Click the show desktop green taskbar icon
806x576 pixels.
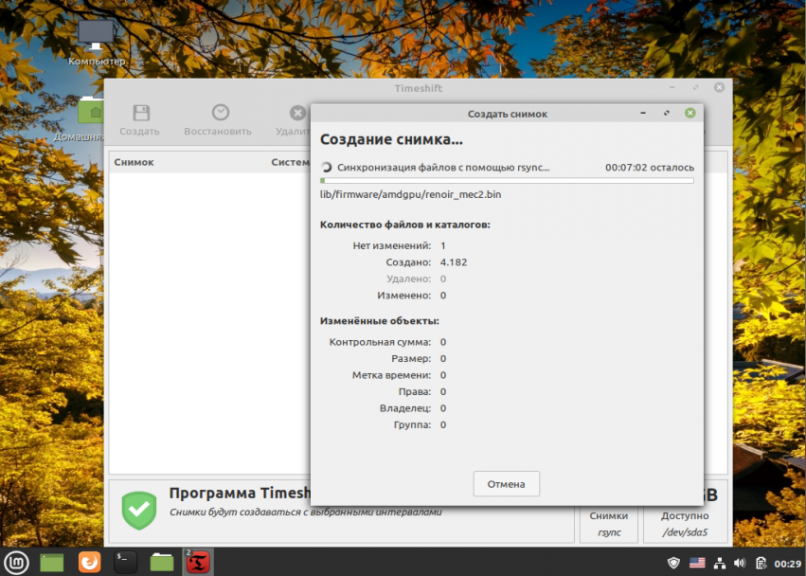pyautogui.click(x=52, y=562)
